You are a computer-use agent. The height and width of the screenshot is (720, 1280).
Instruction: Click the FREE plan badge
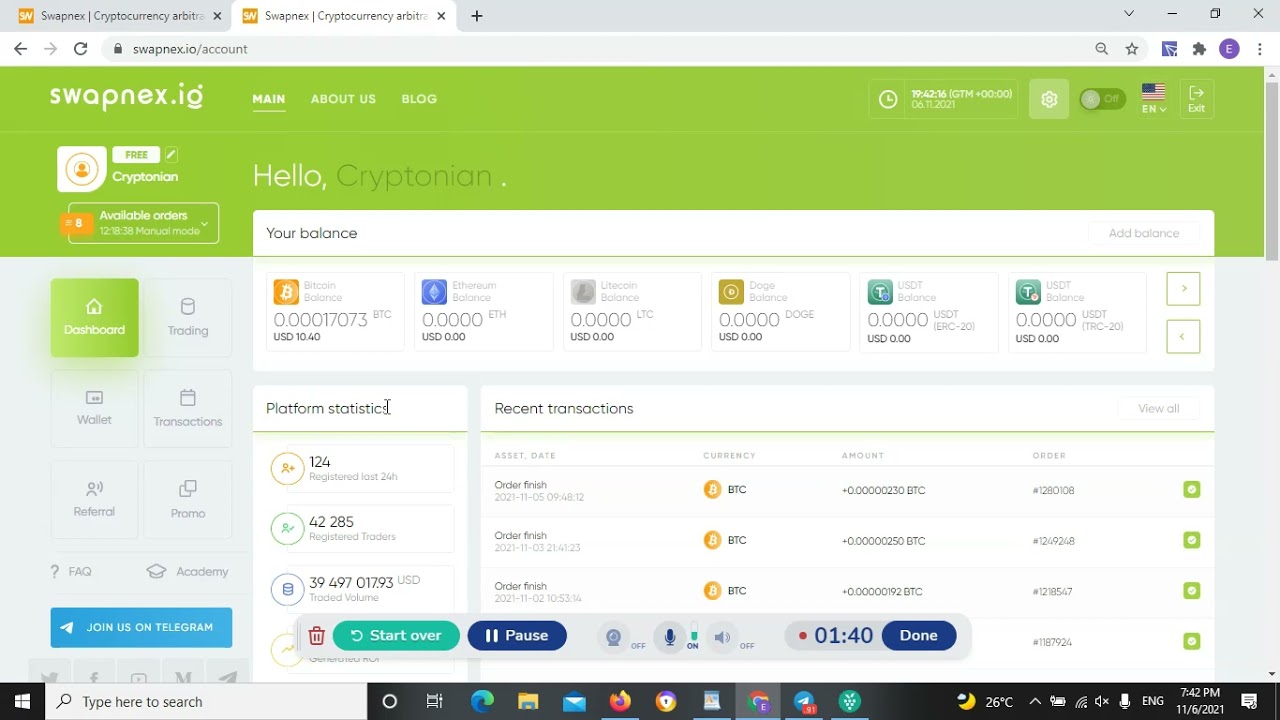click(x=137, y=155)
